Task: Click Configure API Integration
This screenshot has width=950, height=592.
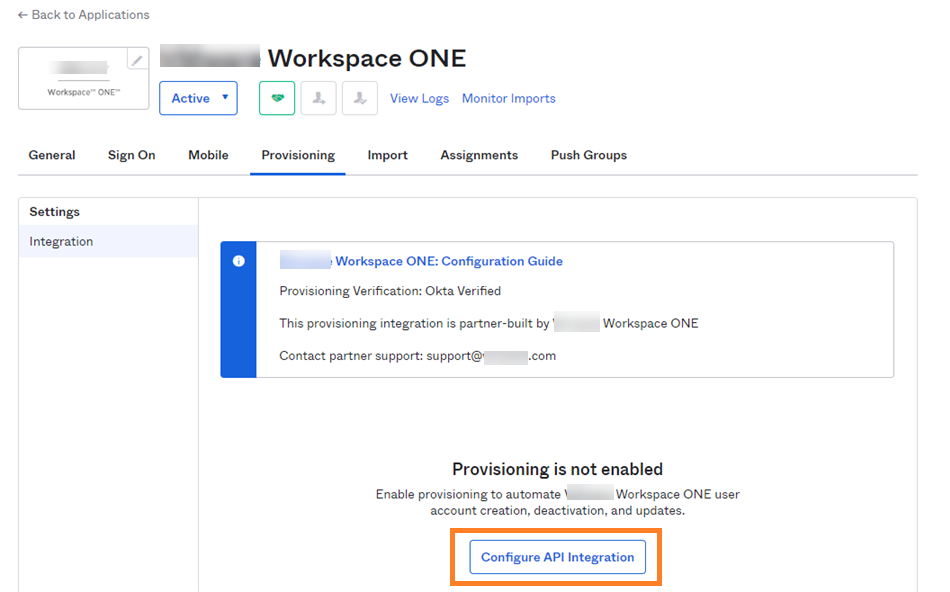Action: click(x=557, y=557)
